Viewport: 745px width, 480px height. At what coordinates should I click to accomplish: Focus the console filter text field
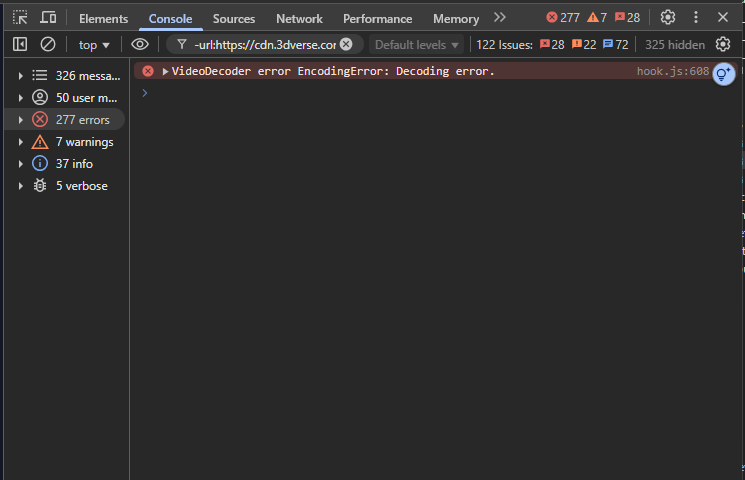click(265, 45)
